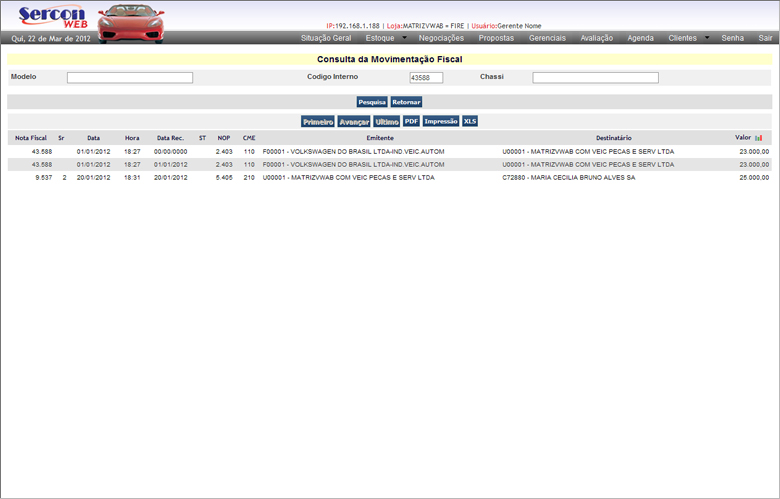
Task: Go to first page with Primeiro
Action: (x=318, y=121)
